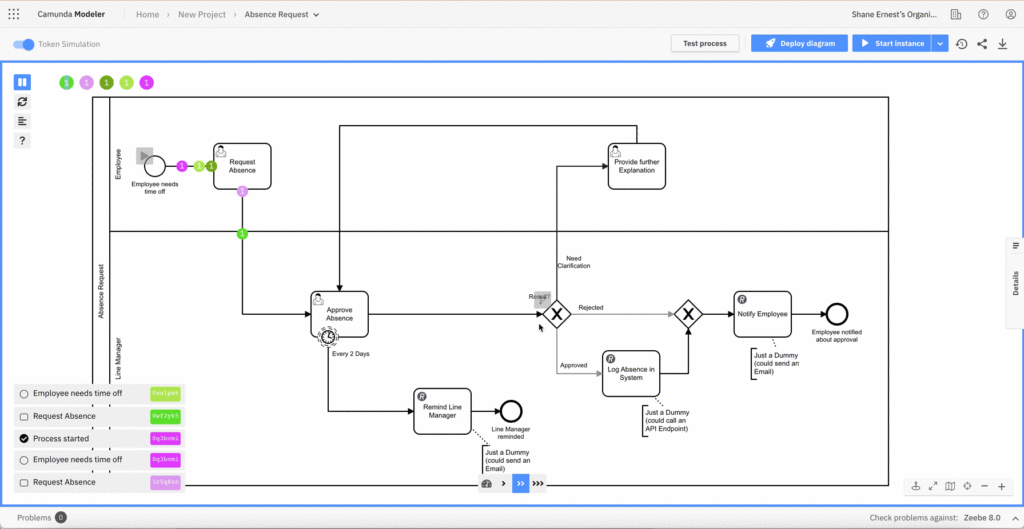Image resolution: width=1024 pixels, height=529 pixels.
Task: Click the Test process button
Action: pos(705,44)
